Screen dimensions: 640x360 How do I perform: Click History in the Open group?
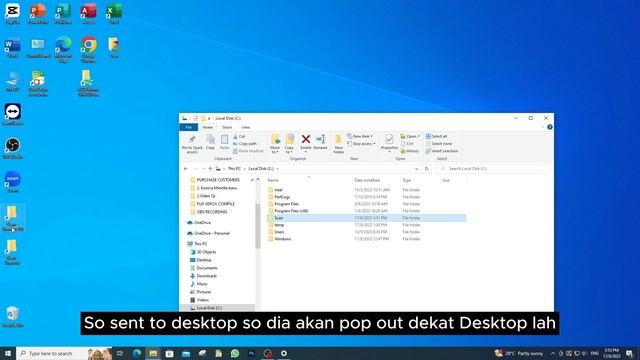[410, 151]
